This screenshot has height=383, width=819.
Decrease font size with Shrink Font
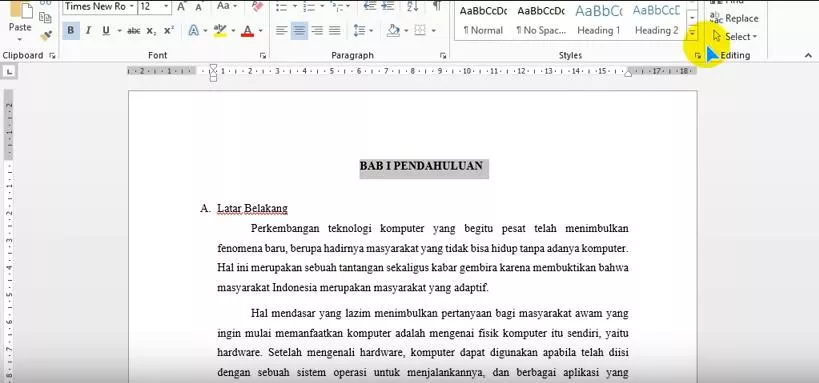click(198, 6)
